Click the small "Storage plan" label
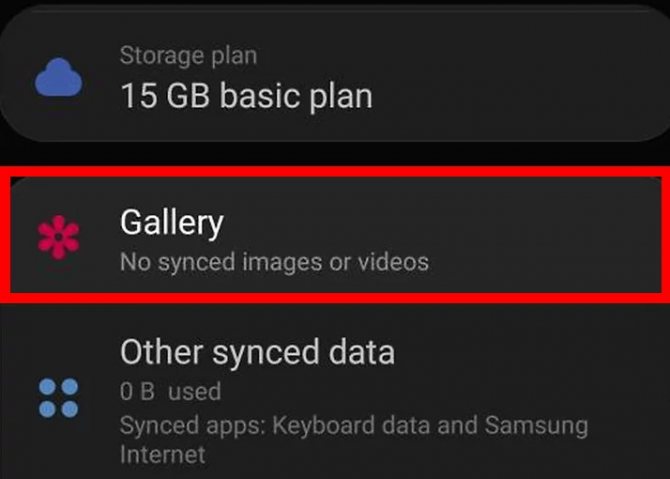670x479 pixels. (189, 54)
